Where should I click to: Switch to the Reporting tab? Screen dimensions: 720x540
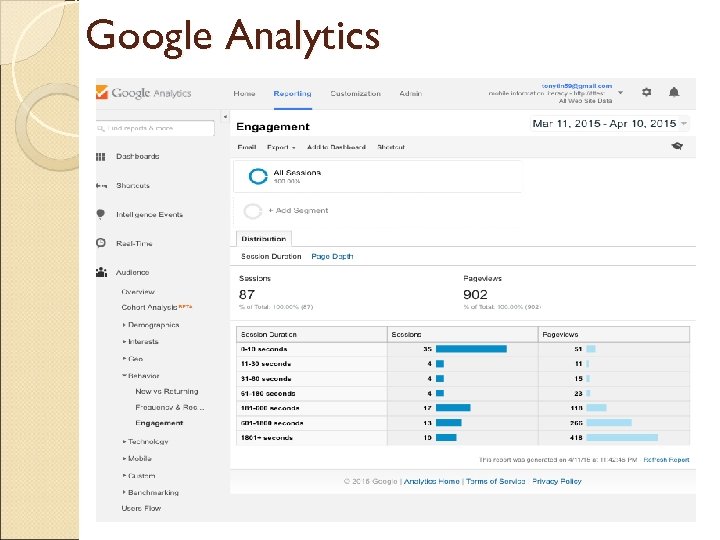(x=292, y=93)
